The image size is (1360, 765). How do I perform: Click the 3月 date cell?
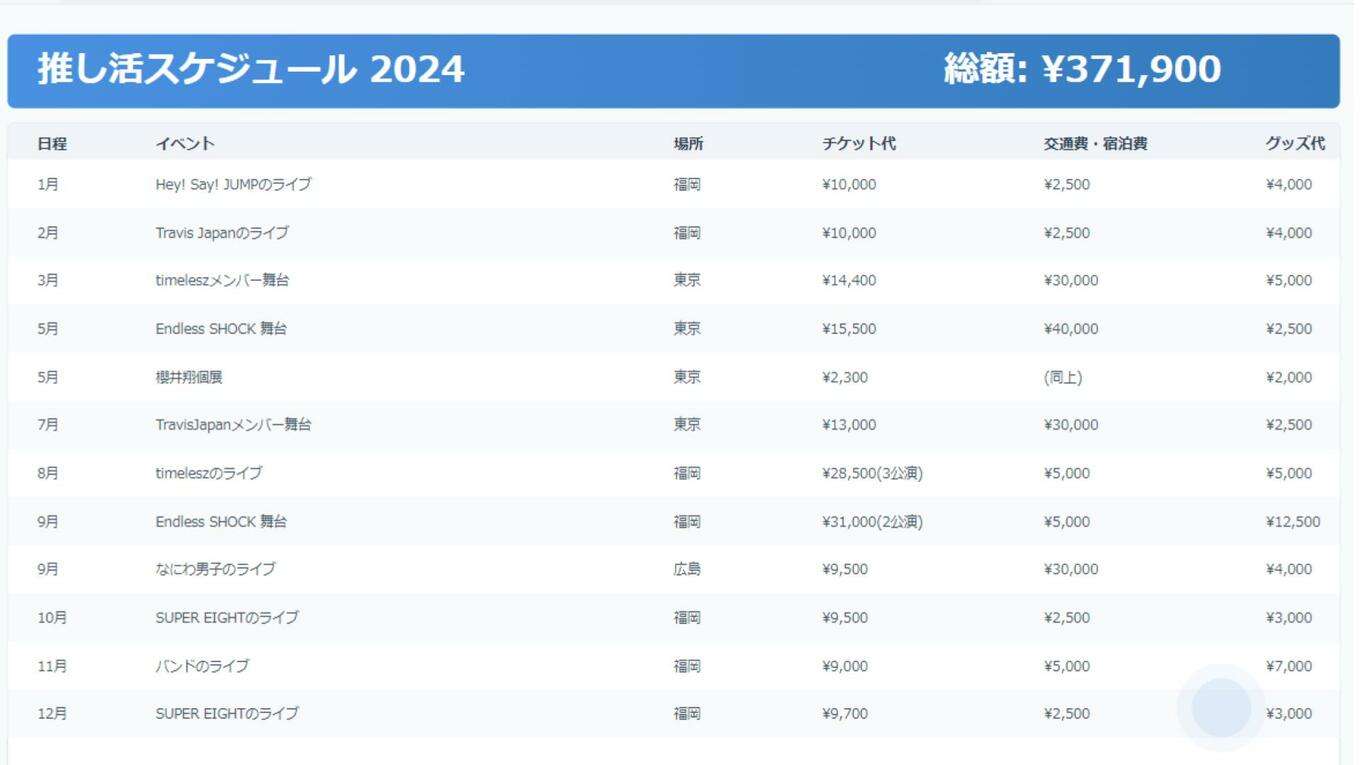click(x=48, y=281)
